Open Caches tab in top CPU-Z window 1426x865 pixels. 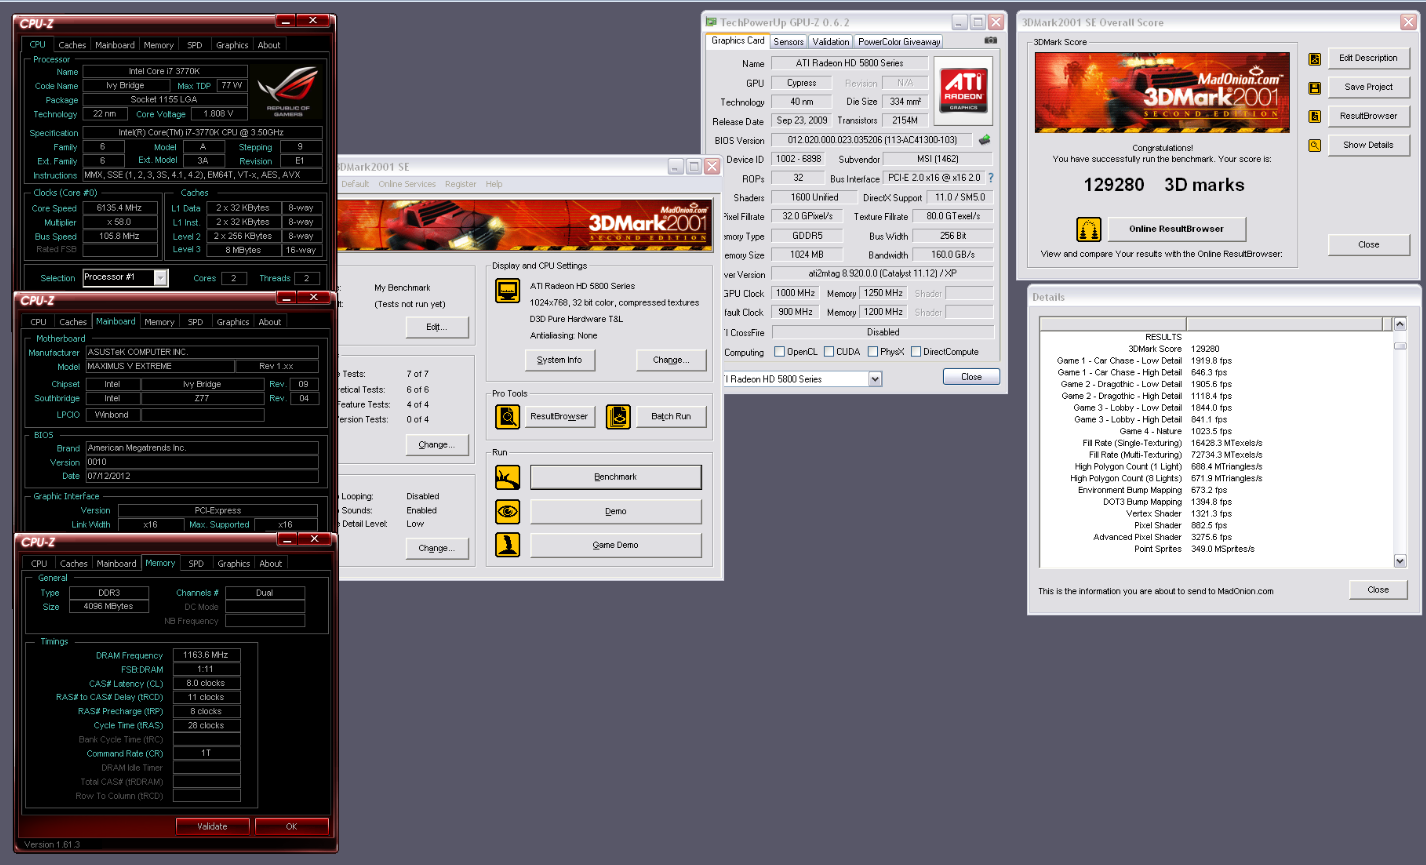point(72,45)
